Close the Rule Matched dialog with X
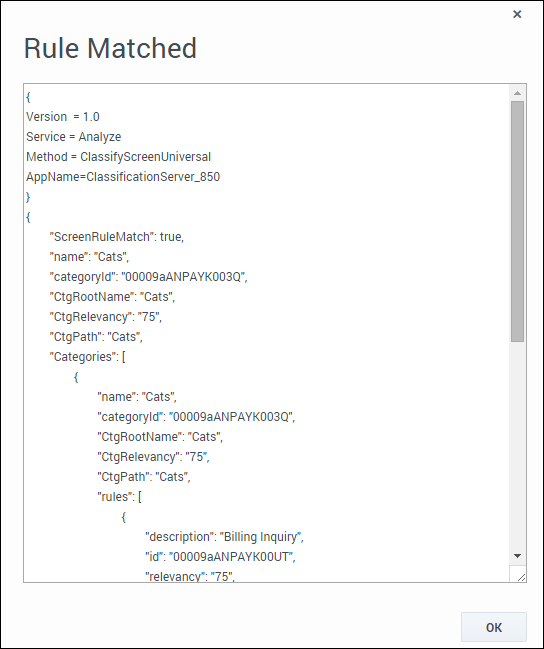This screenshot has height=649, width=544. pyautogui.click(x=517, y=14)
